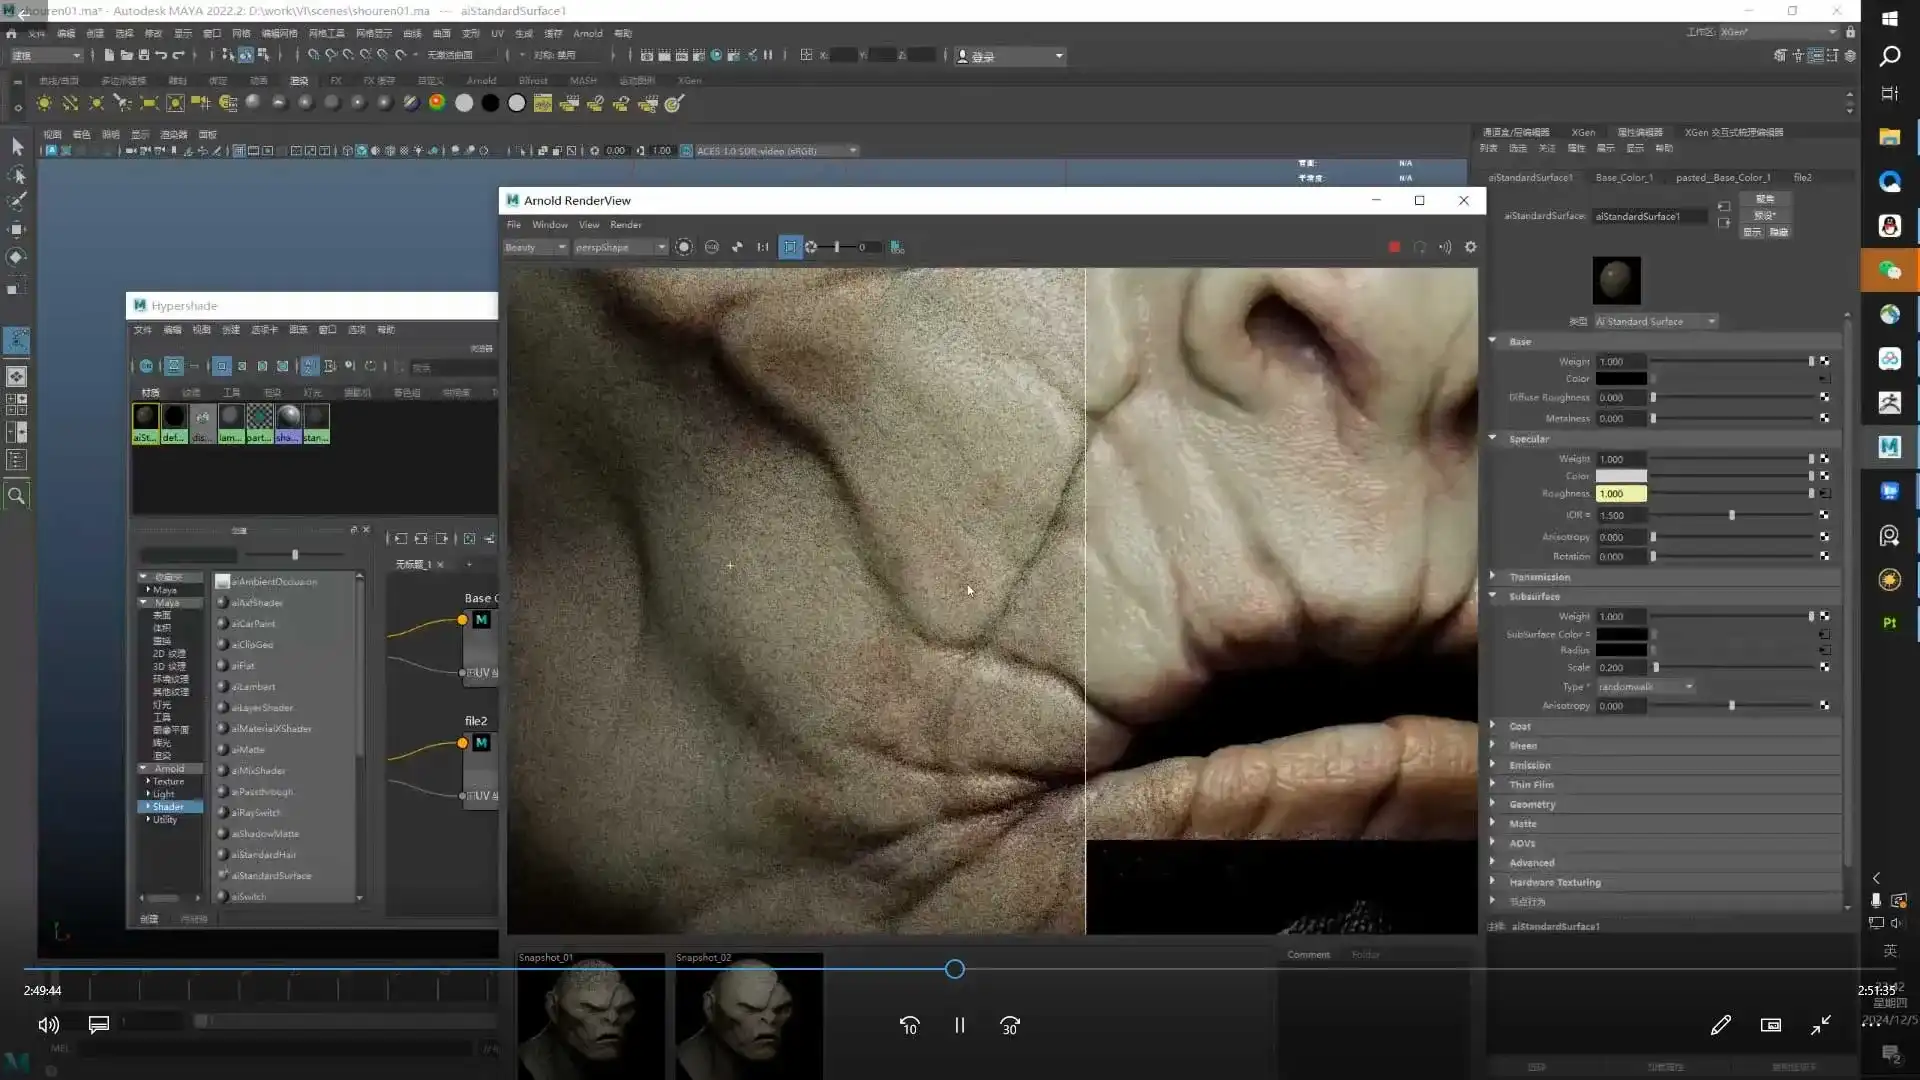This screenshot has width=1920, height=1080.
Task: Switch to the Base_Color_1 tab
Action: tap(1623, 177)
